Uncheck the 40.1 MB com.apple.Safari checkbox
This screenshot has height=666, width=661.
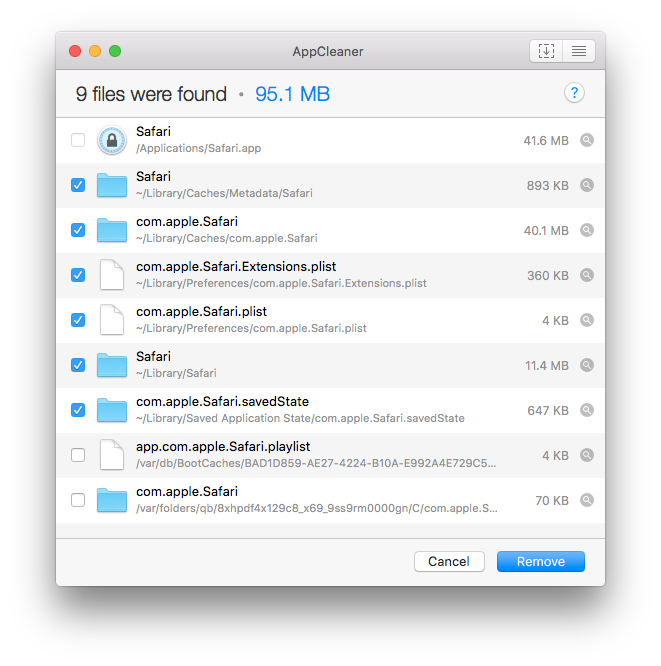pyautogui.click(x=78, y=230)
